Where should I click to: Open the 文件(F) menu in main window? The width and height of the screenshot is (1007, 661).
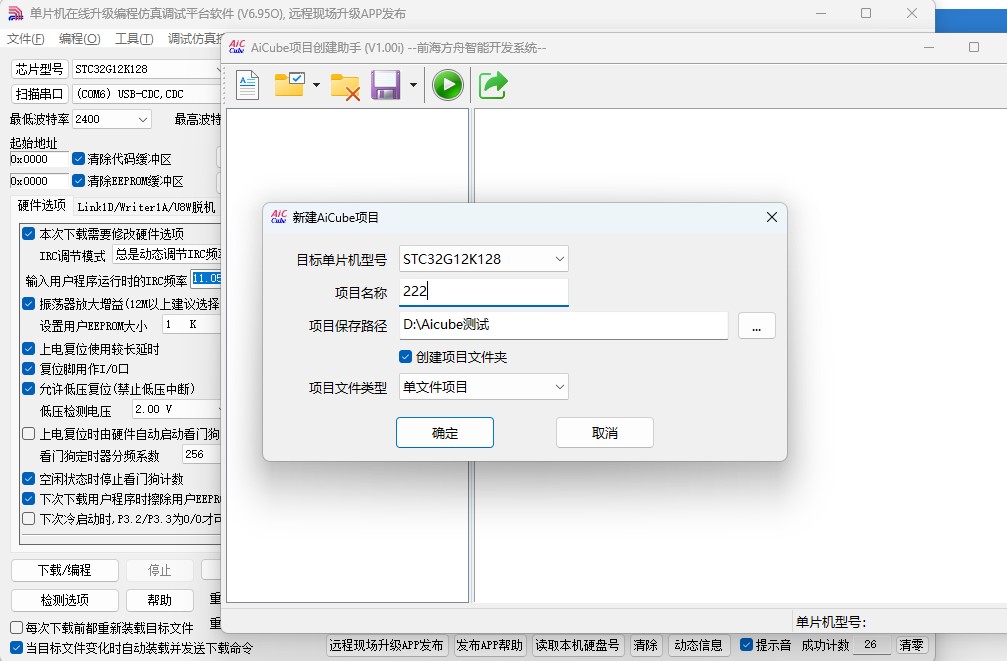point(26,39)
